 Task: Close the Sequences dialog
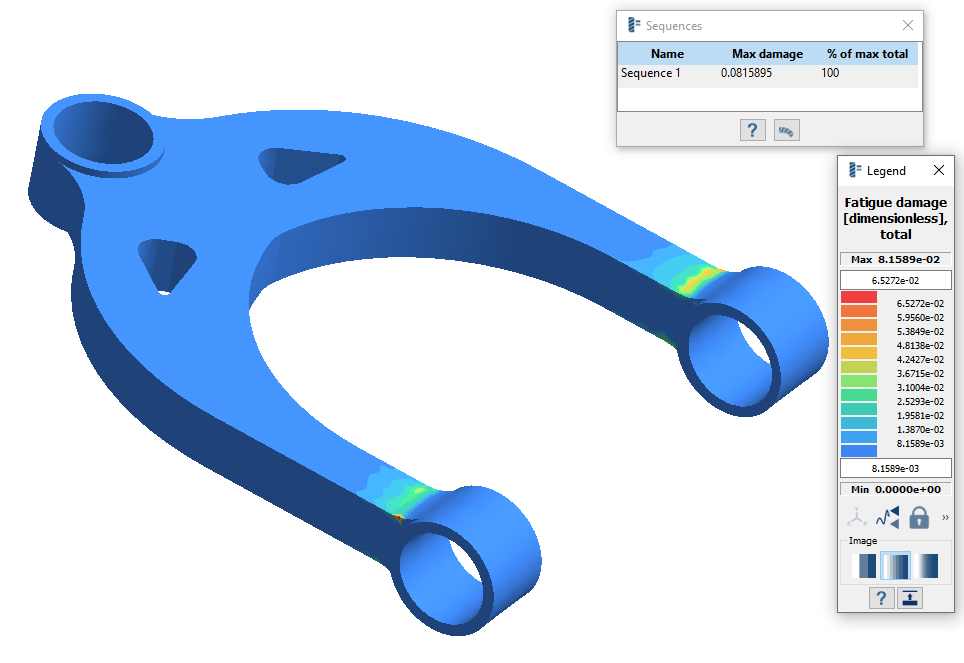tap(908, 26)
